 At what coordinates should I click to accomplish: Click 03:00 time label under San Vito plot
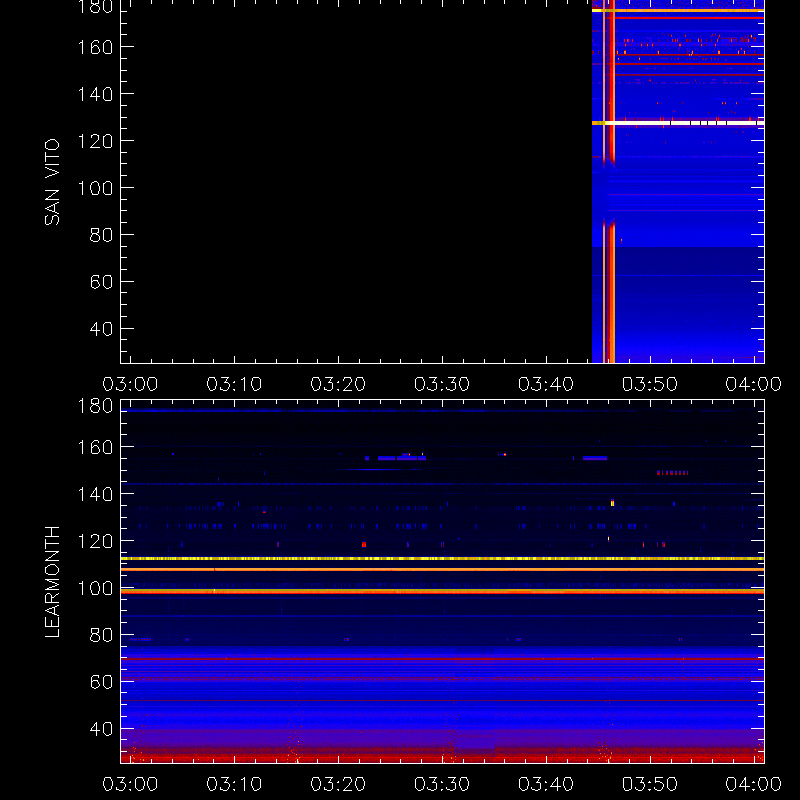(130, 384)
